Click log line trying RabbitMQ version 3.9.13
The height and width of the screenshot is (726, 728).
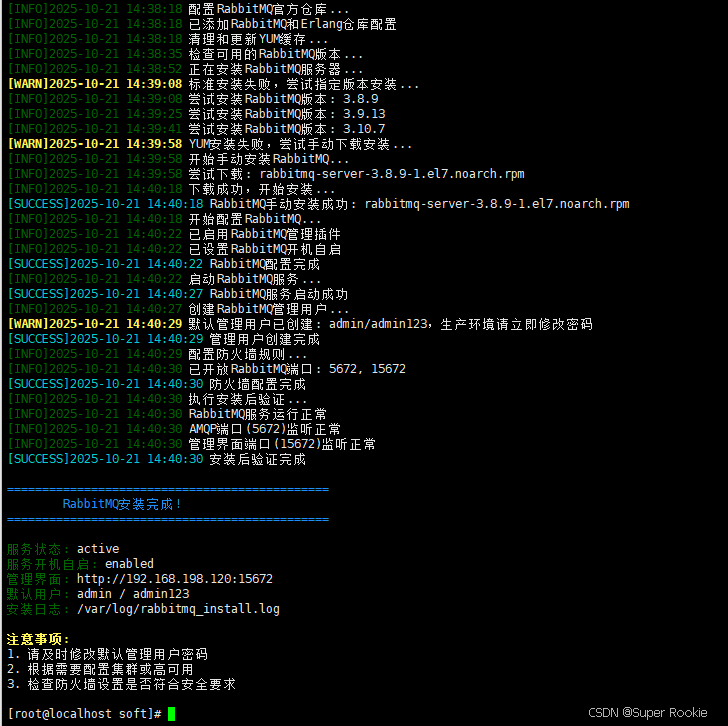point(196,114)
